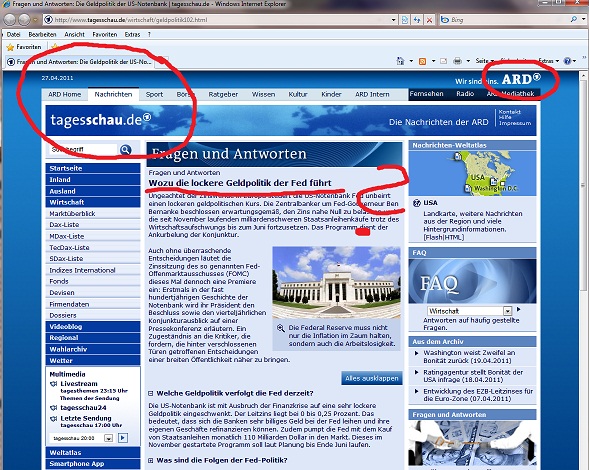Open 'Washington weist Zweifel an Bonität zurück' article
The width and height of the screenshot is (589, 470).
[469, 357]
